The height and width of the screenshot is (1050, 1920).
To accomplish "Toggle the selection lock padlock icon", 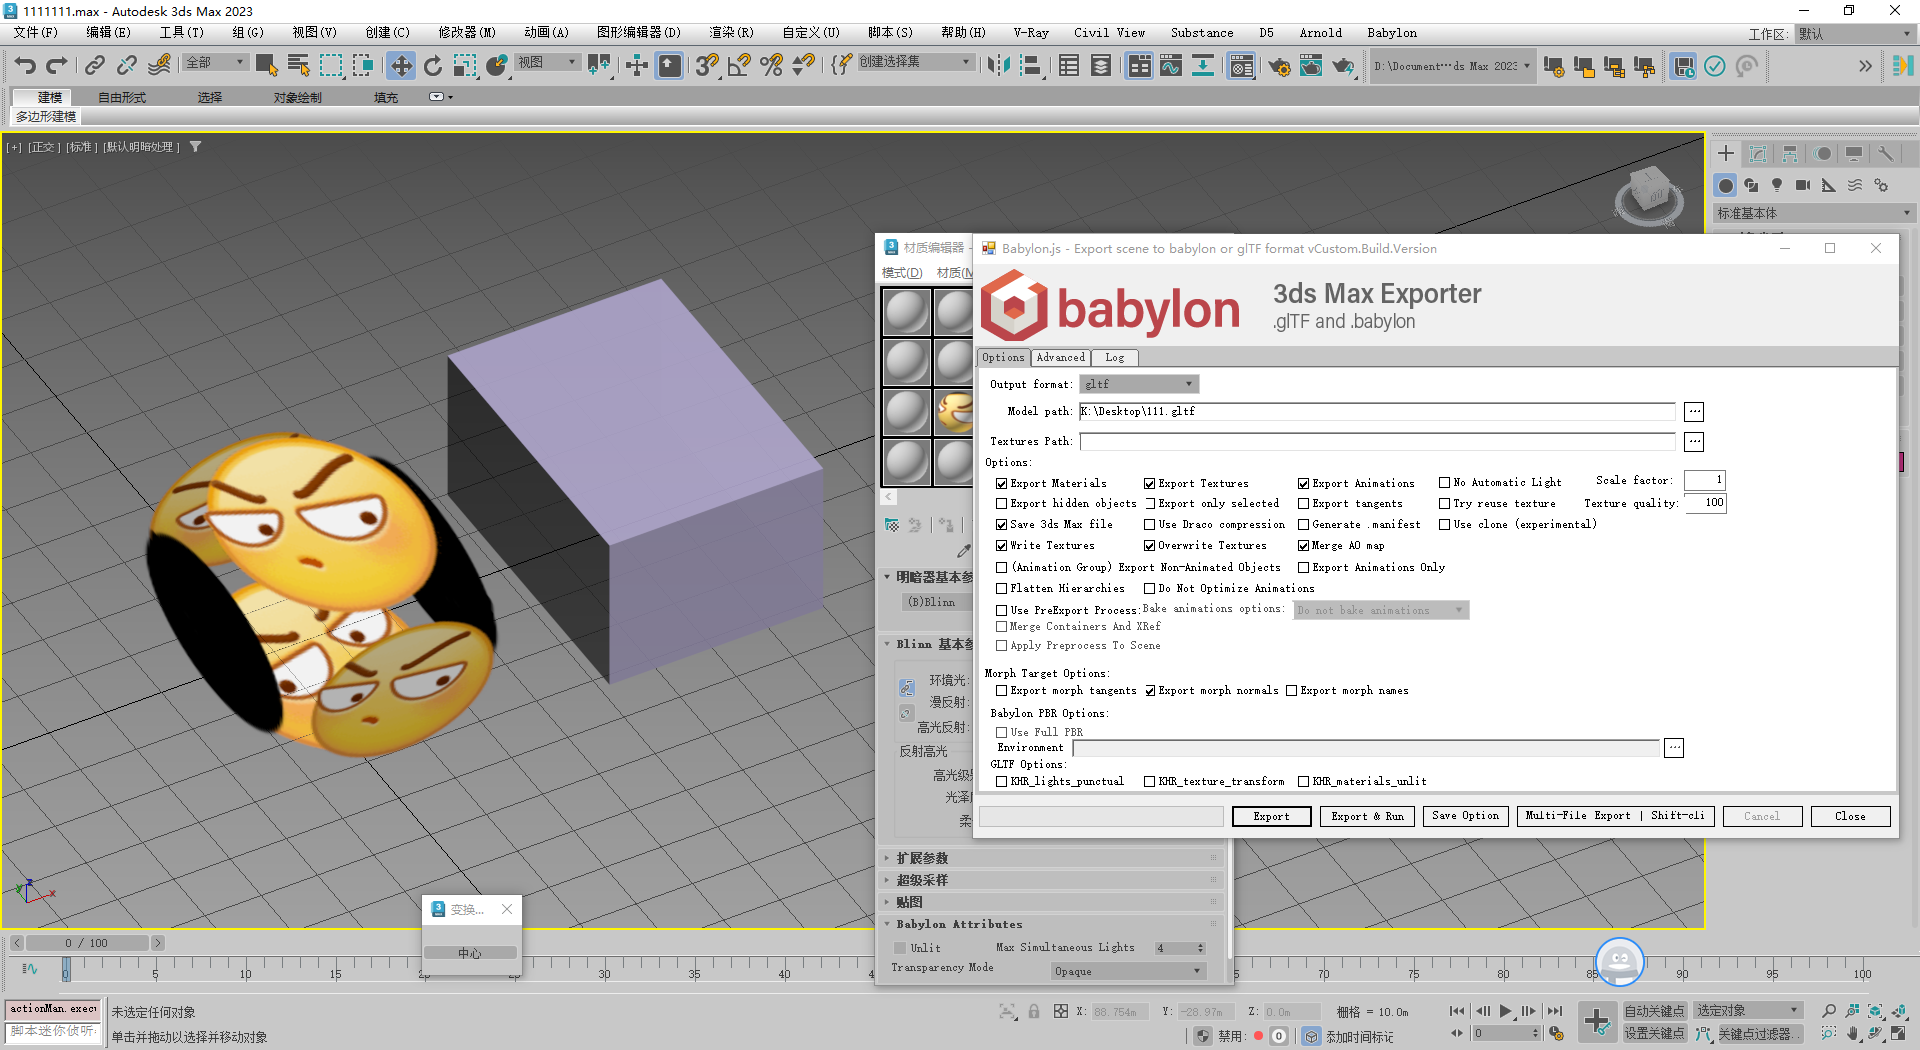I will pyautogui.click(x=1034, y=1012).
